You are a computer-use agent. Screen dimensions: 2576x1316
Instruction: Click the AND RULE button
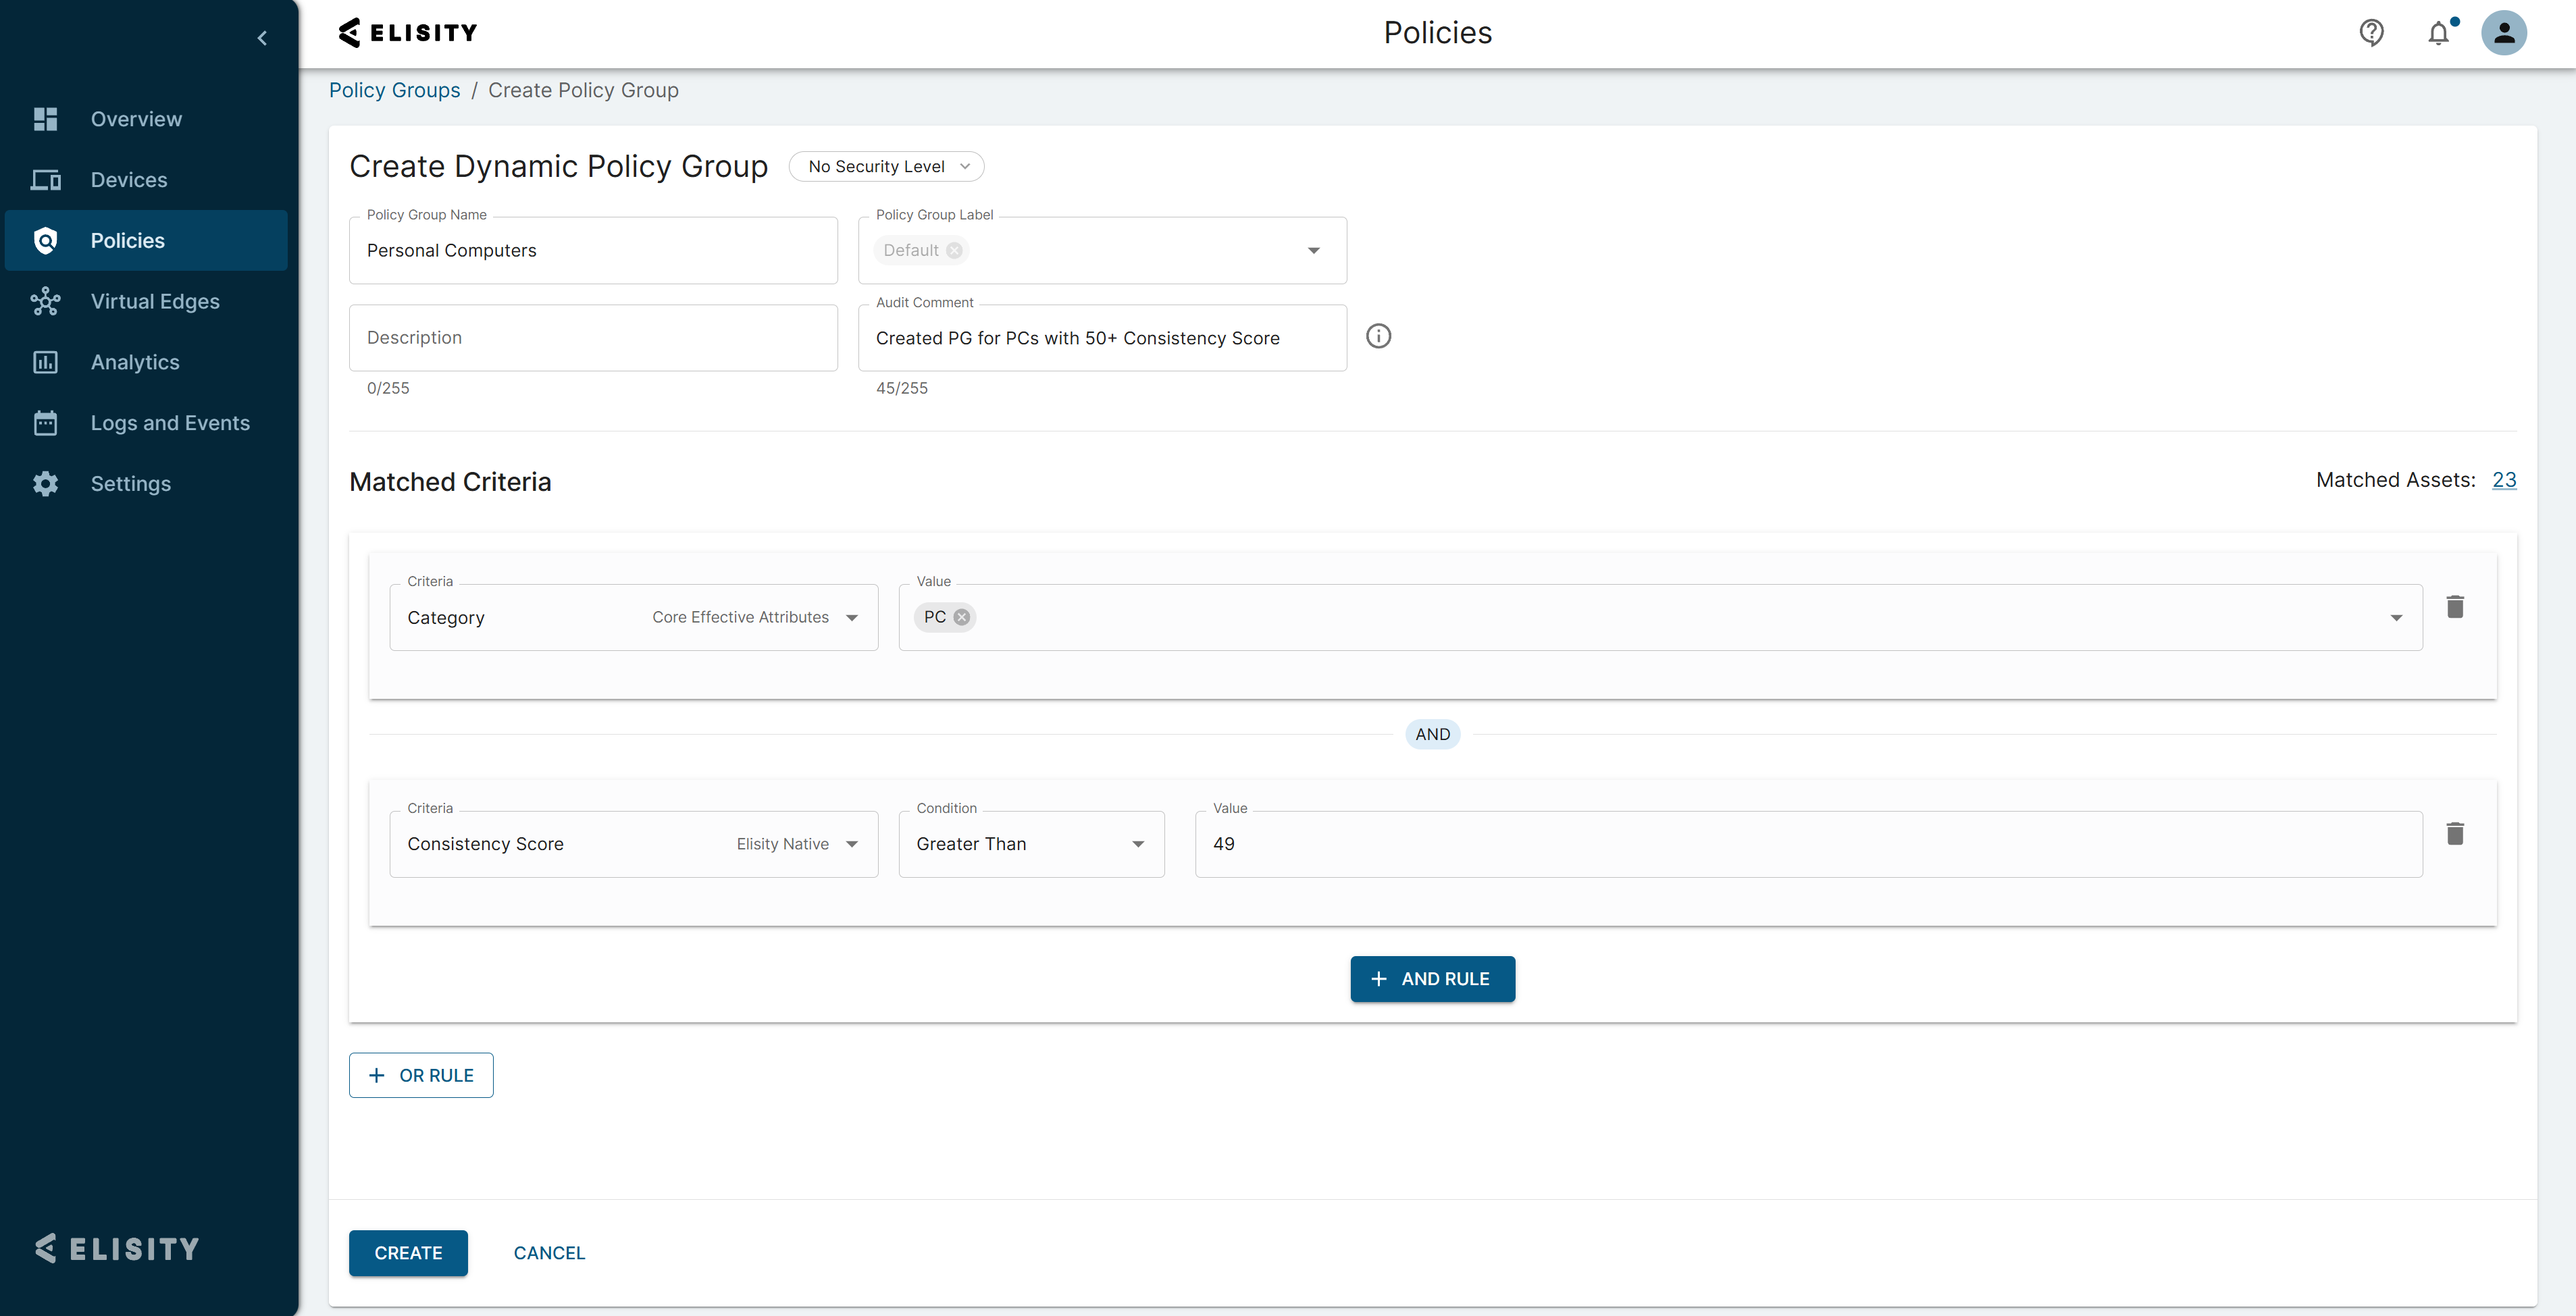[1432, 979]
